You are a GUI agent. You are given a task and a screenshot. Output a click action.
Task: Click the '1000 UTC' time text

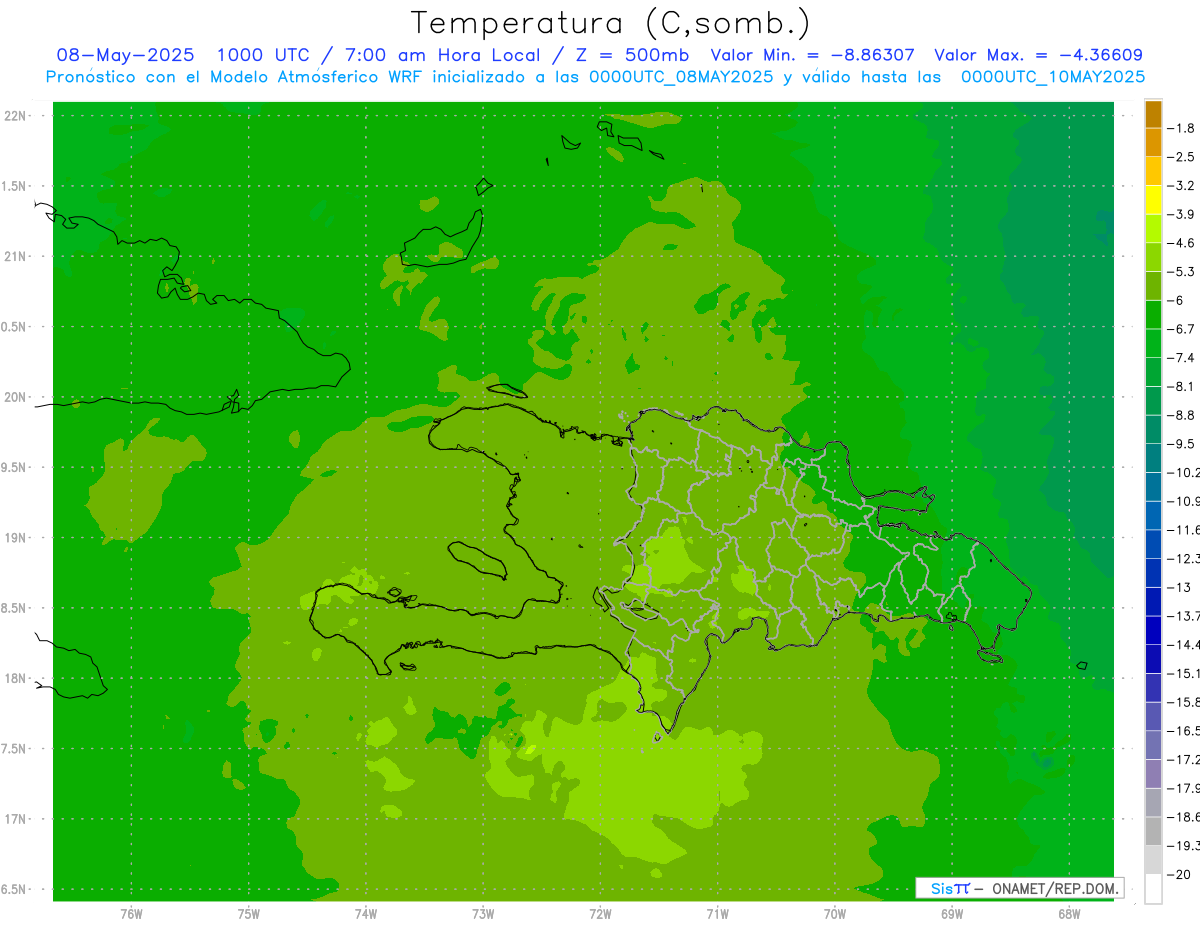pos(263,55)
